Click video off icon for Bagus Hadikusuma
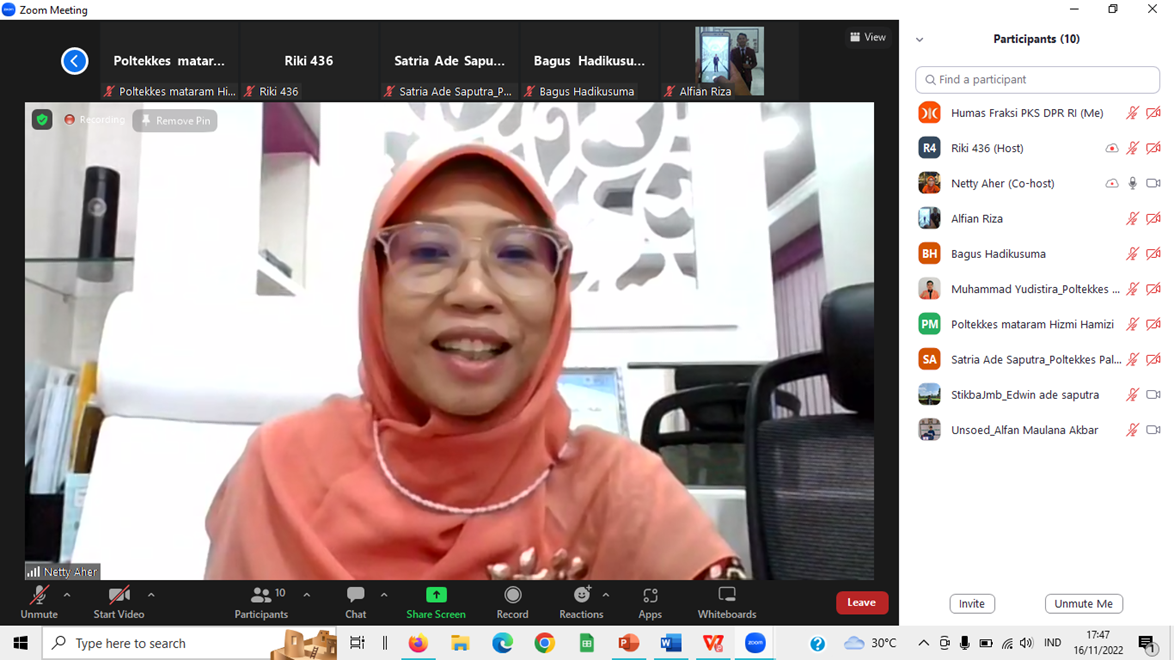 (x=1153, y=254)
